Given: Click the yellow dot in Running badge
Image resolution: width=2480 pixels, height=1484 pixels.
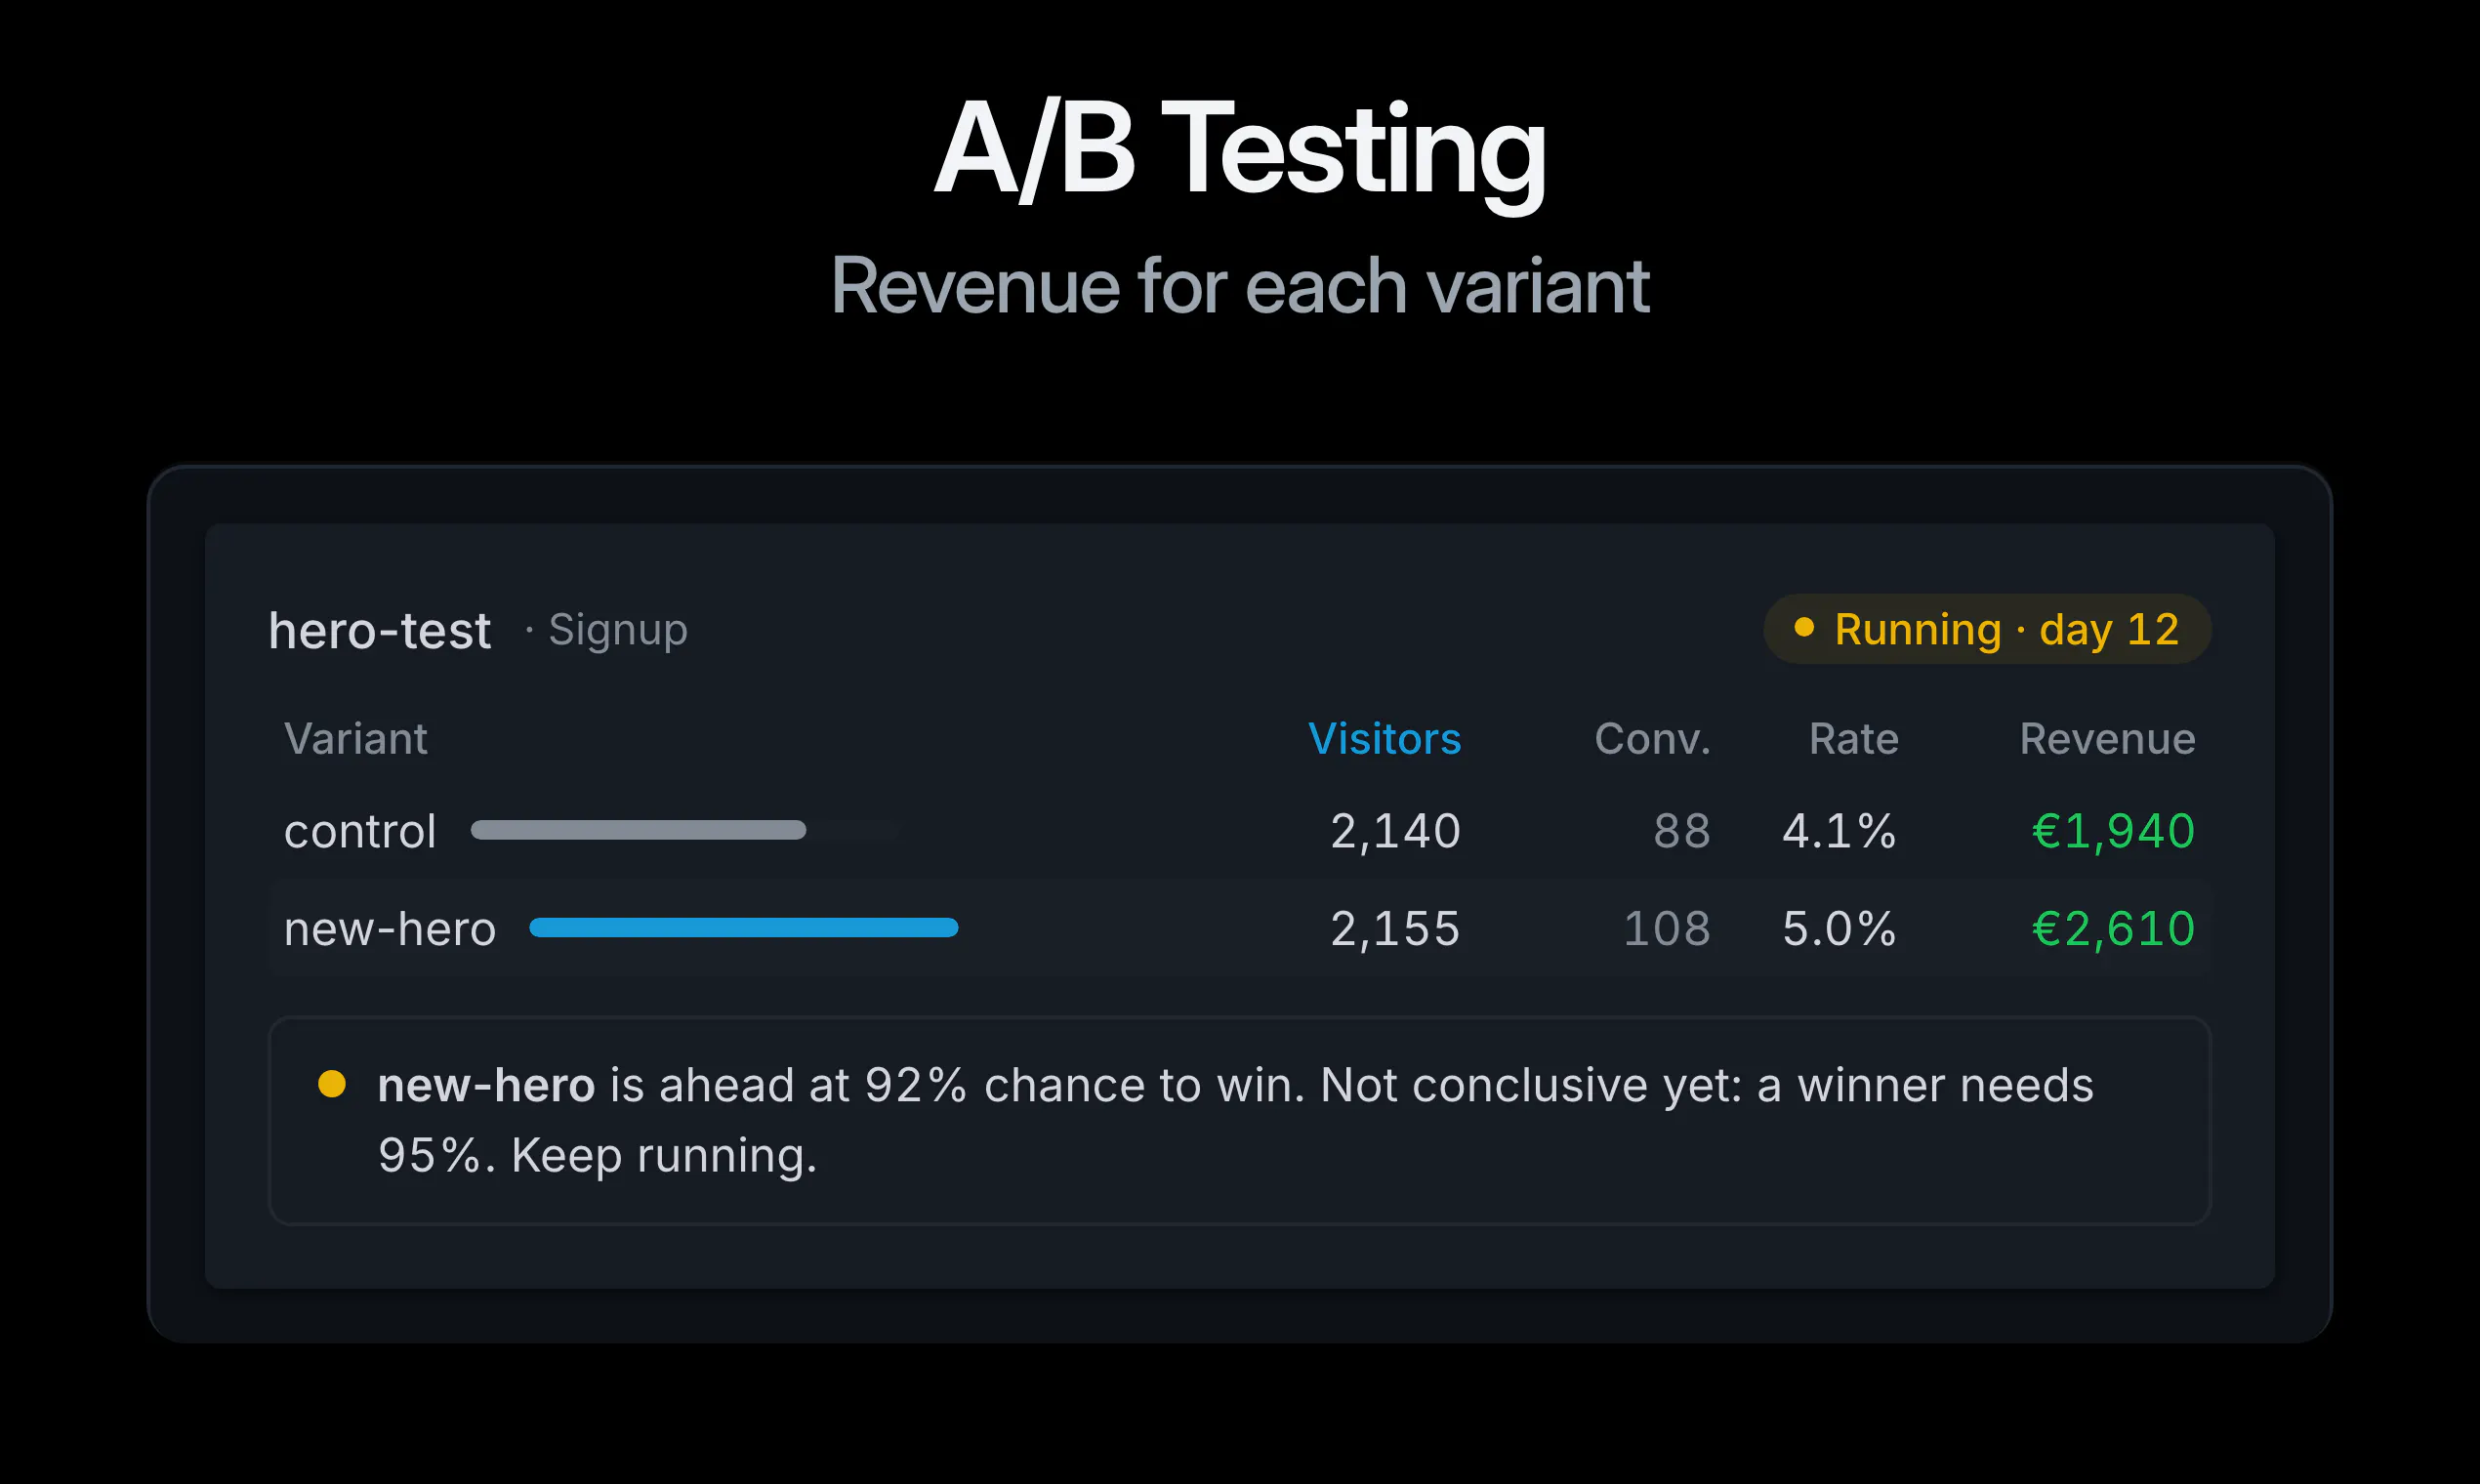Looking at the screenshot, I should tap(1804, 627).
